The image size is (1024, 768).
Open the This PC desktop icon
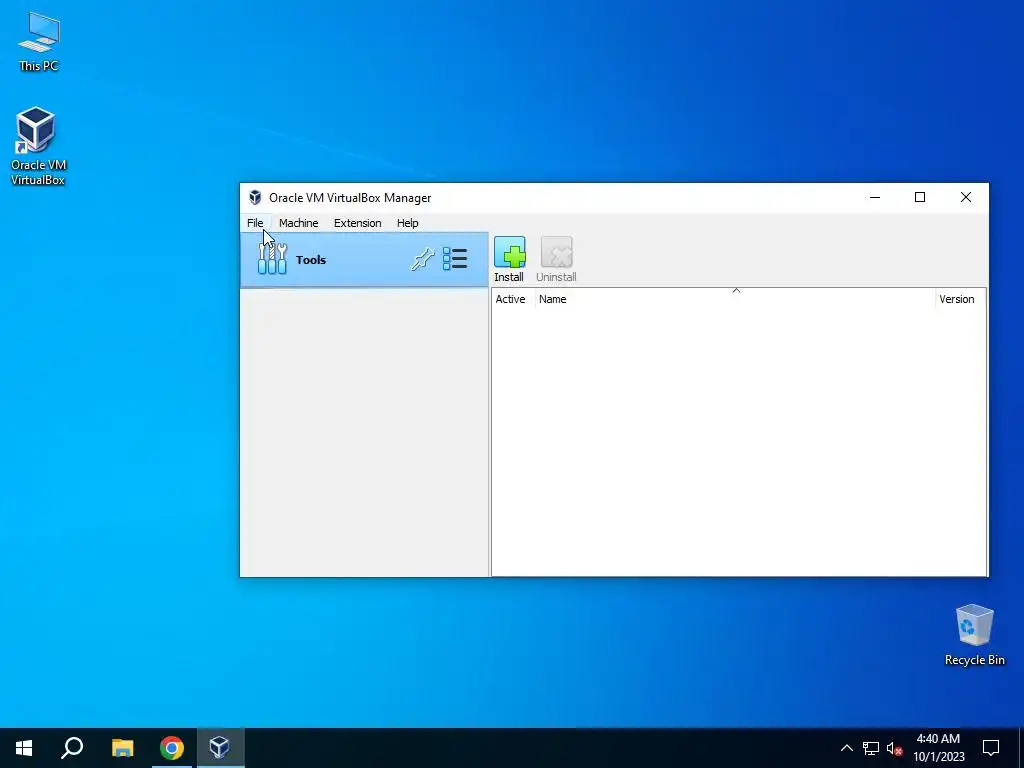click(39, 42)
